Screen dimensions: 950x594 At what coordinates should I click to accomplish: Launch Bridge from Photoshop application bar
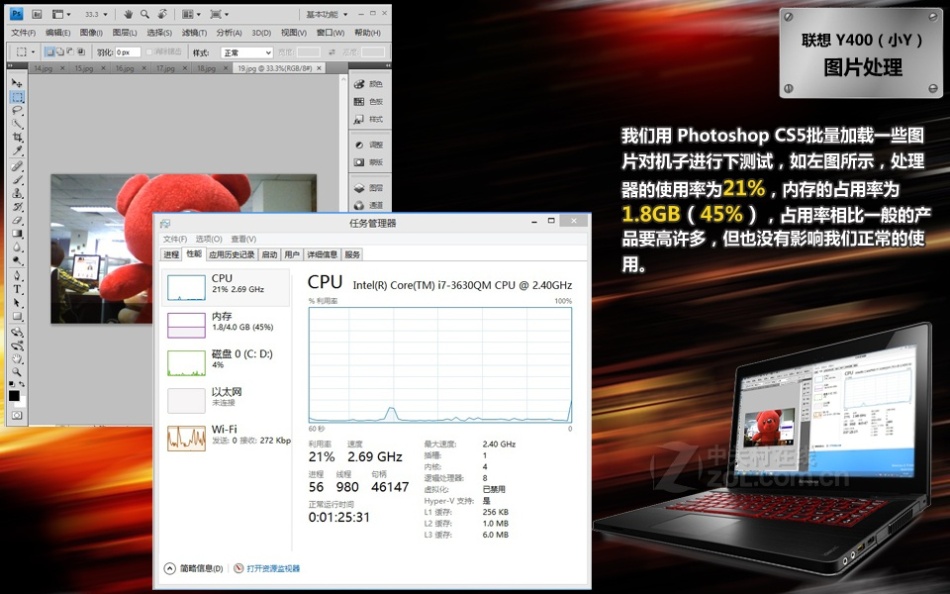36,14
